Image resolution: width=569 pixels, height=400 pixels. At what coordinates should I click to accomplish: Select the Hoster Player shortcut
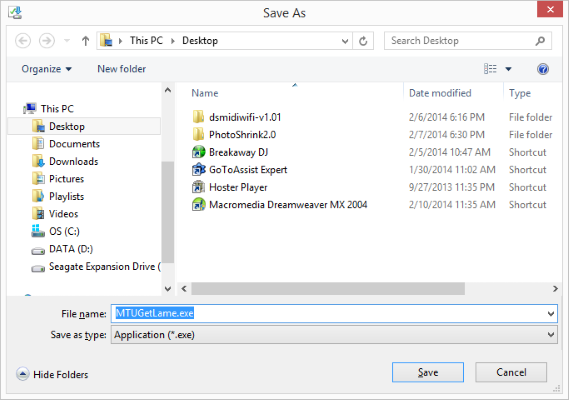(x=229, y=187)
